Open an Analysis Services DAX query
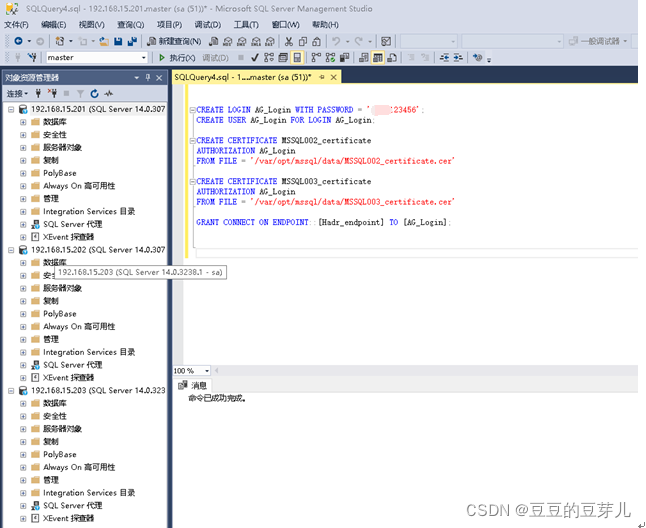 [x=270, y=41]
